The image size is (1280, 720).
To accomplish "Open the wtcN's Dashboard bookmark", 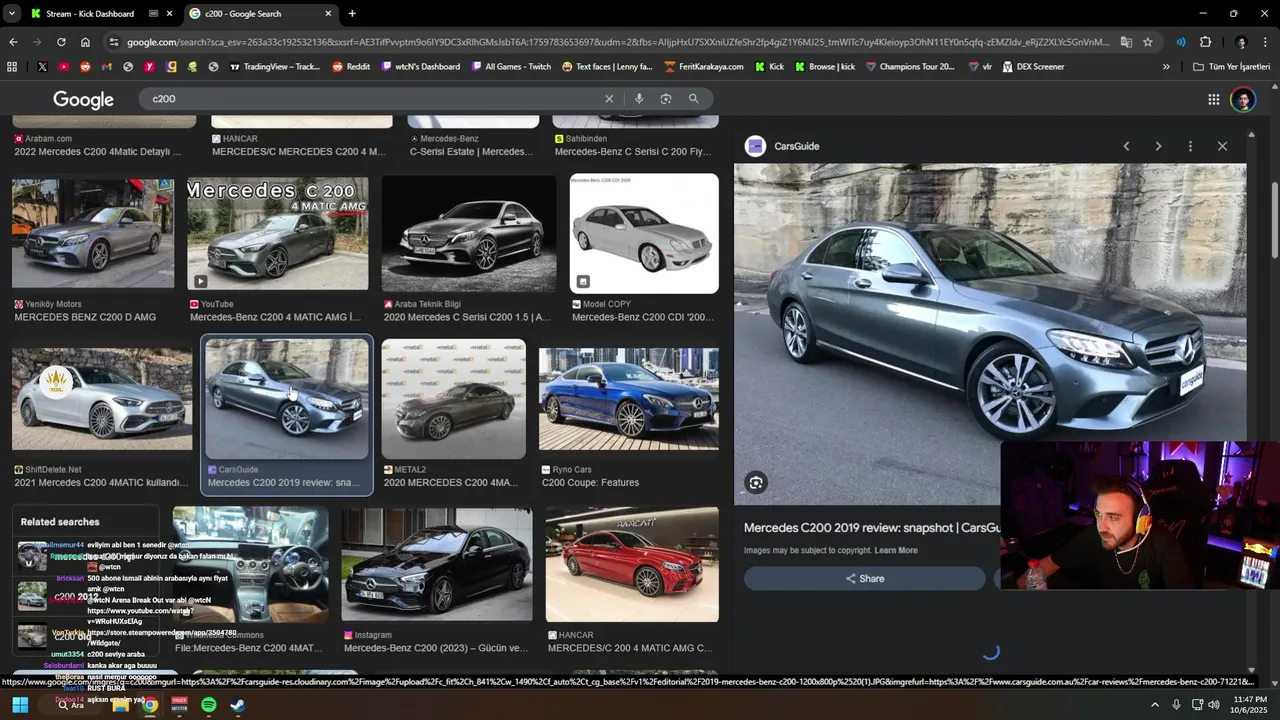I will 420,67.
